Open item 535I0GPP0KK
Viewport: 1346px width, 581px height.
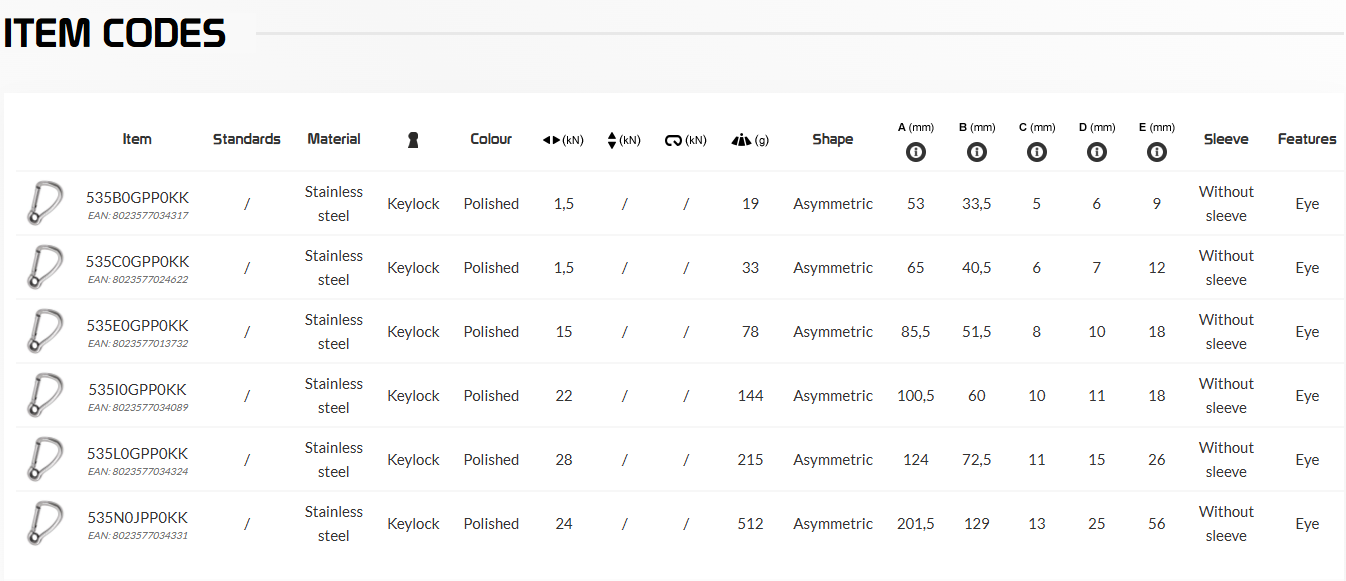[137, 390]
